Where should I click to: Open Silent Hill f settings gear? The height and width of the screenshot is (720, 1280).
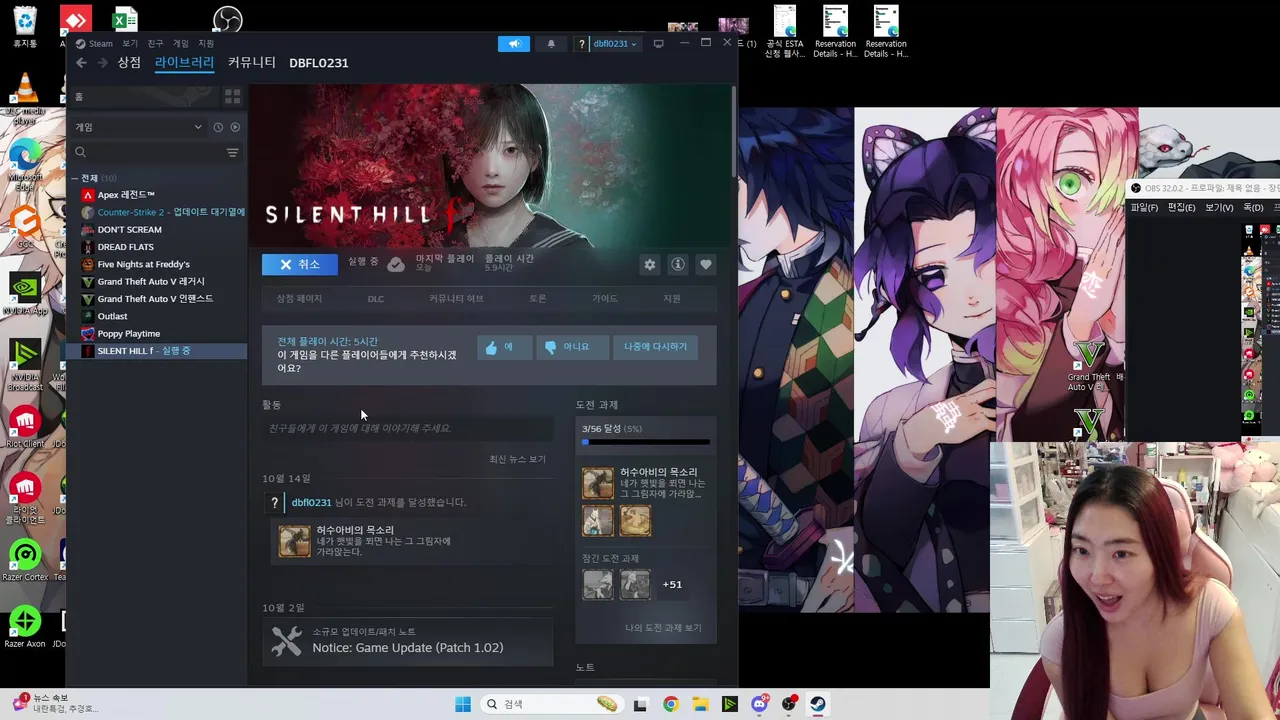click(650, 264)
